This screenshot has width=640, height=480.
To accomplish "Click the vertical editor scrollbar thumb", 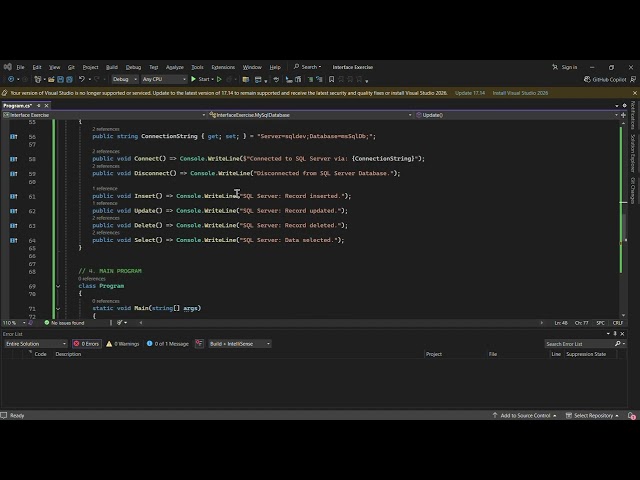I will (x=623, y=227).
